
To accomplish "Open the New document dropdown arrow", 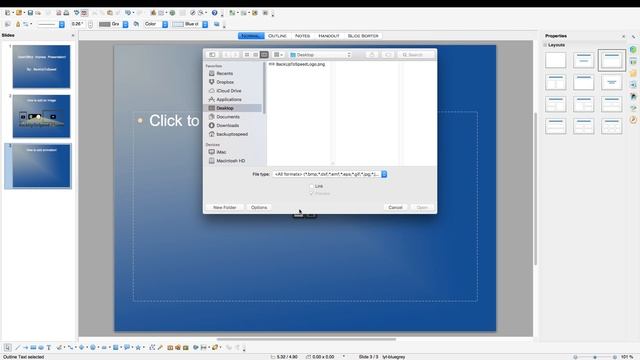I will (13, 13).
